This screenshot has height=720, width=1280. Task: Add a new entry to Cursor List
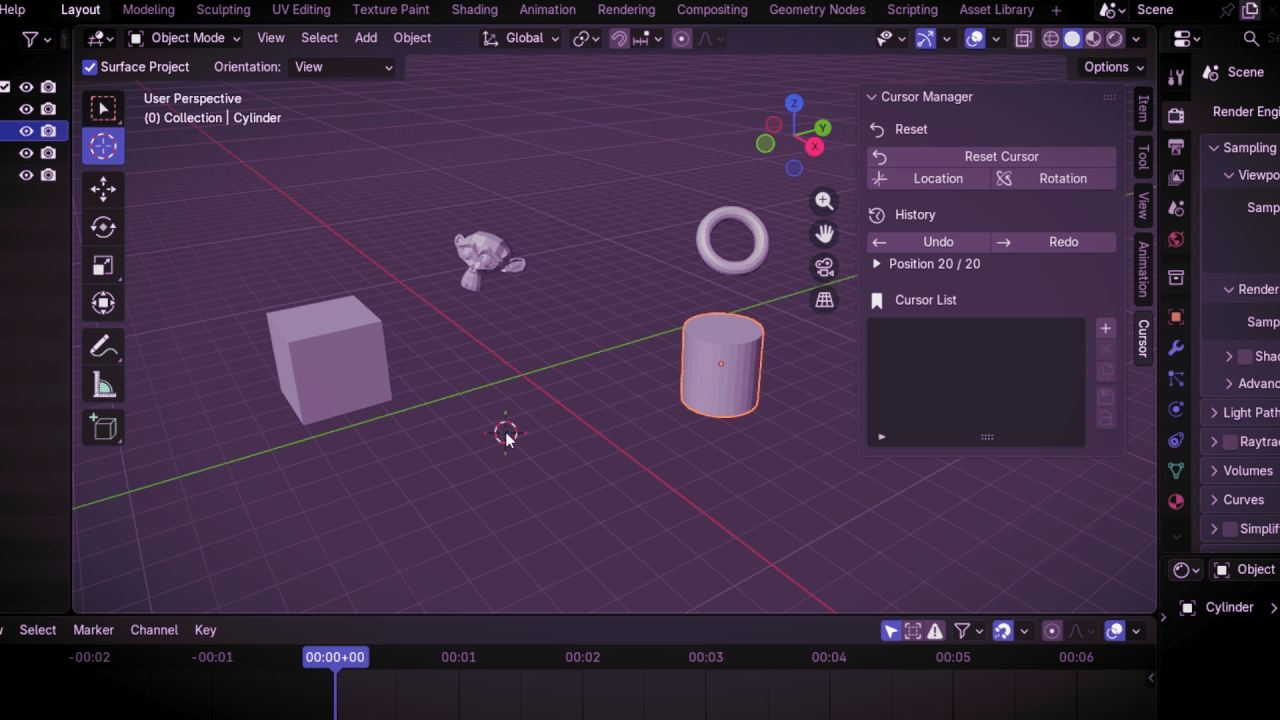(1105, 328)
